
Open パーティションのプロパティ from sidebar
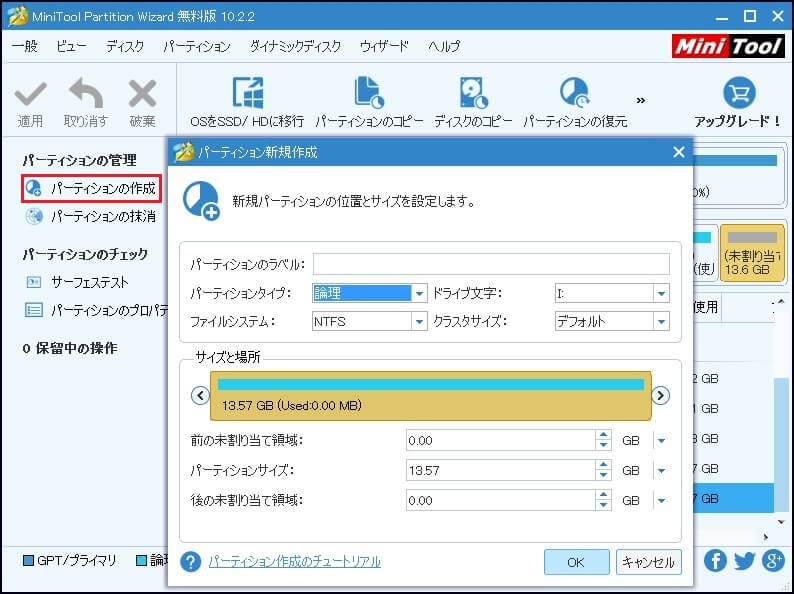[96, 310]
